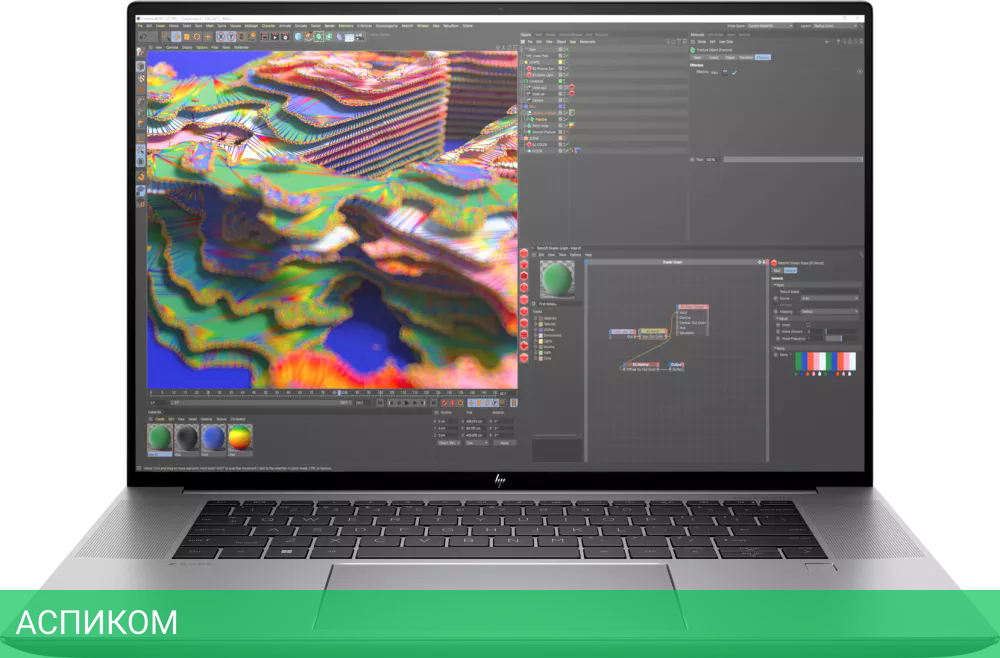Image resolution: width=1000 pixels, height=658 pixels.
Task: Open the Object (Rel) dropdown in Coordinates
Action: (x=449, y=442)
